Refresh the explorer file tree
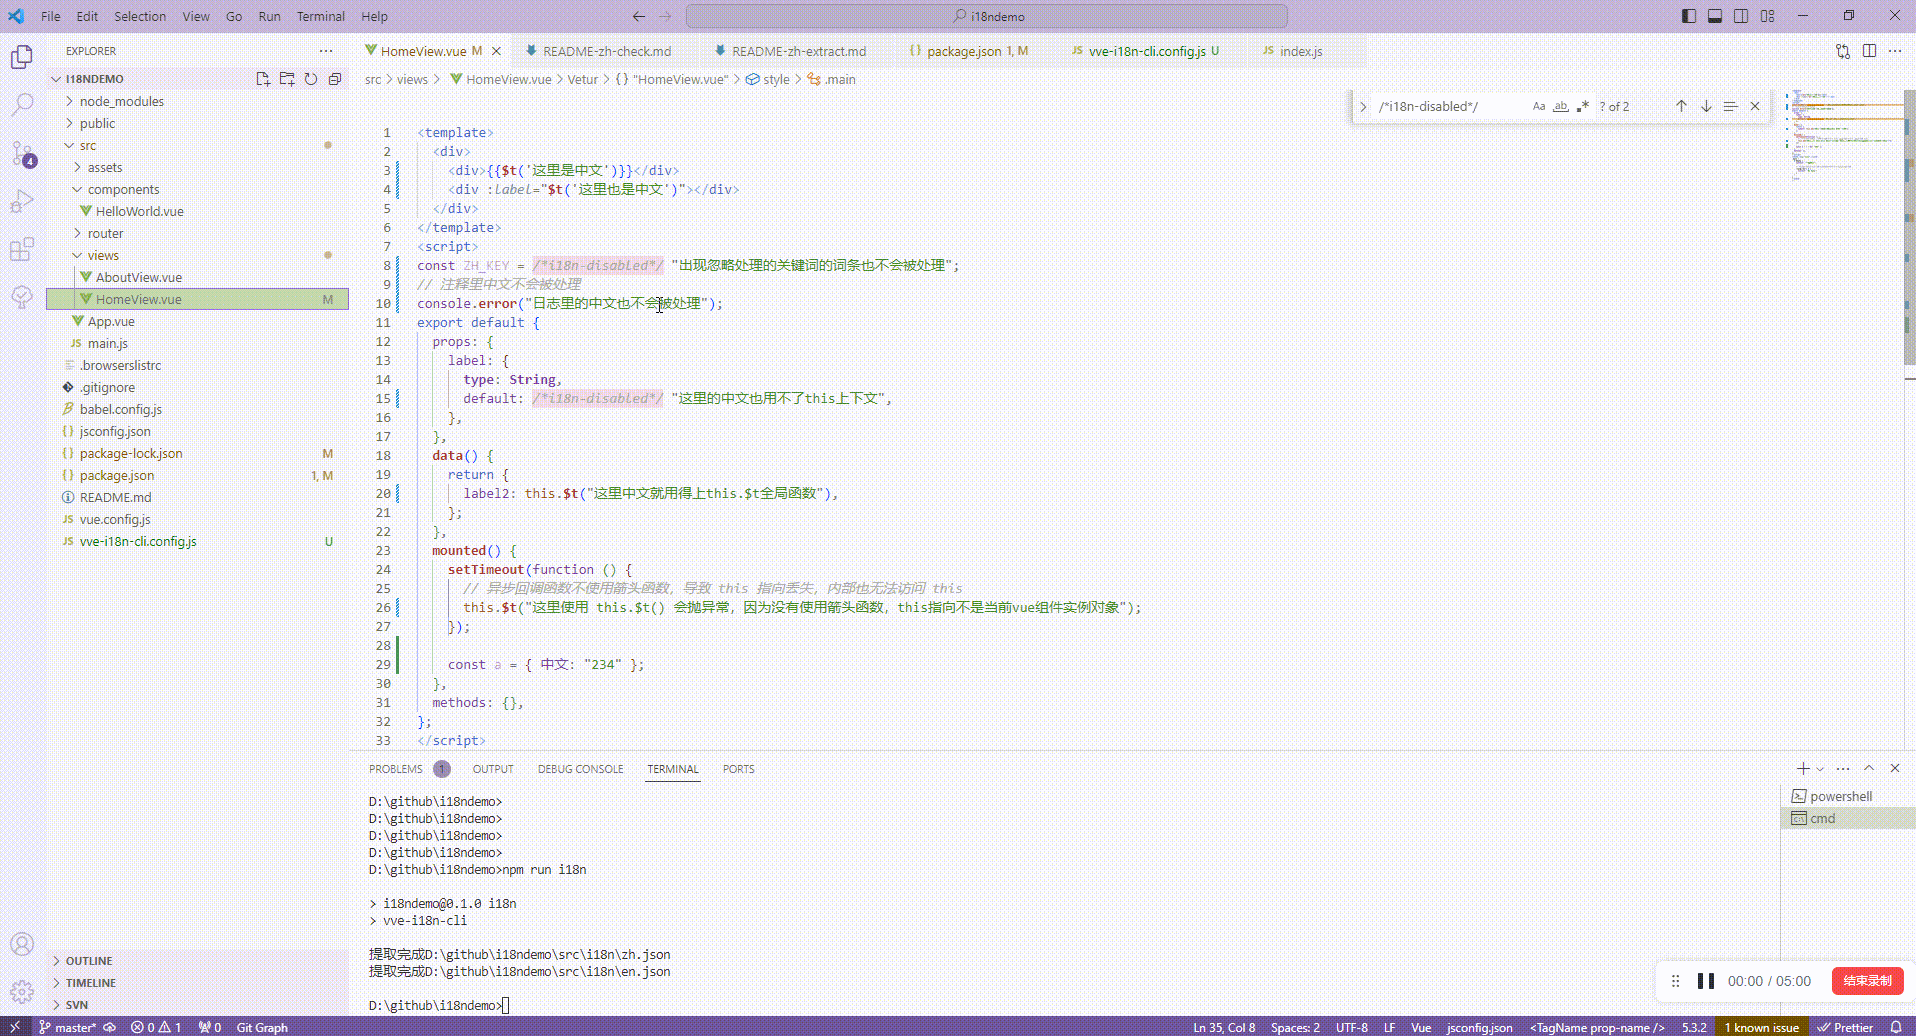 coord(311,79)
